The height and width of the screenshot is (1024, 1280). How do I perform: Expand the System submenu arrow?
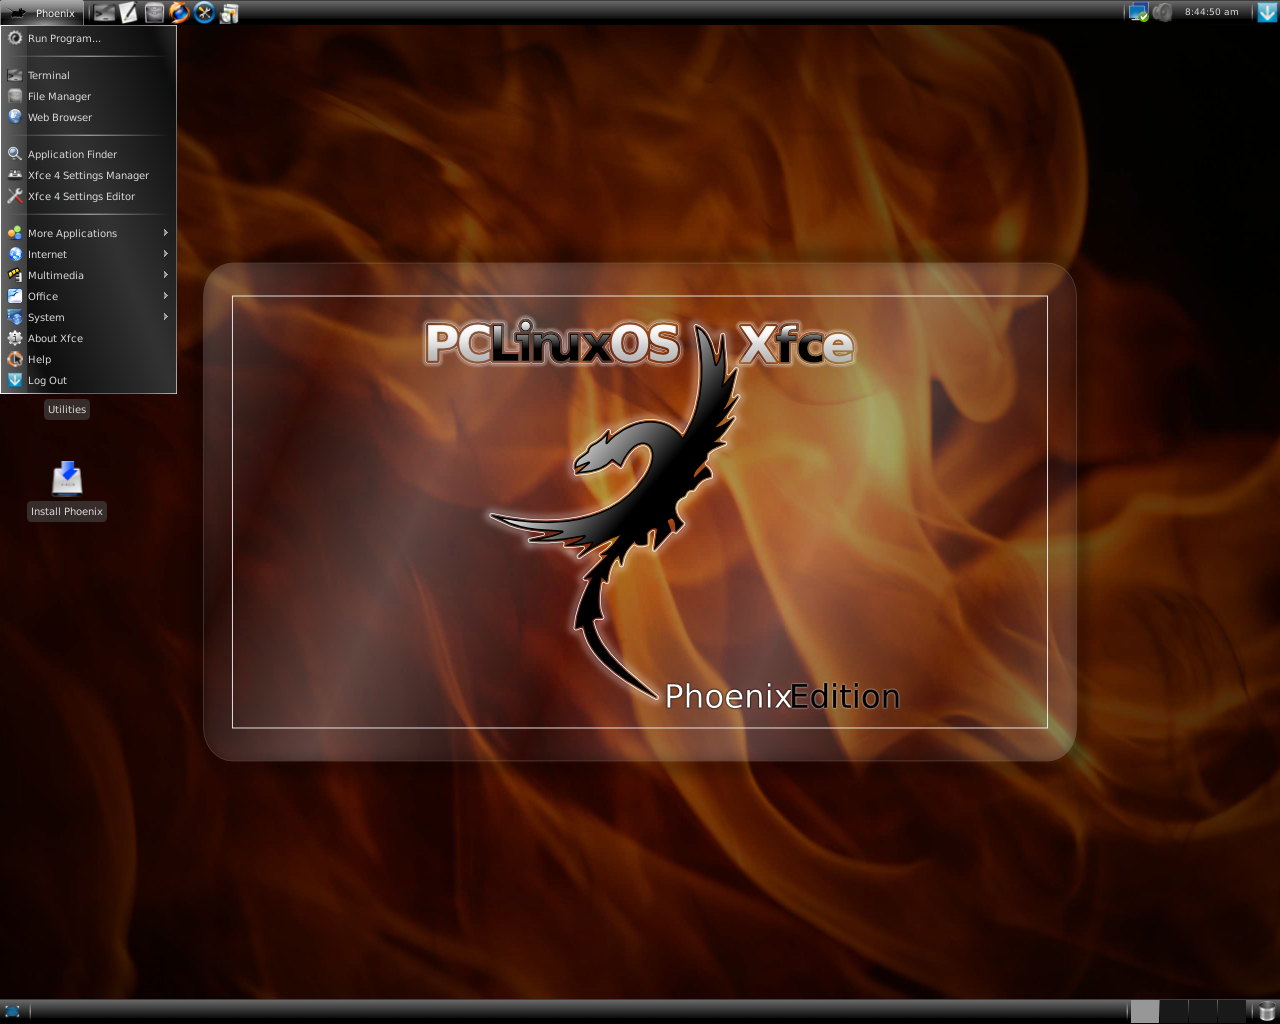(x=166, y=317)
